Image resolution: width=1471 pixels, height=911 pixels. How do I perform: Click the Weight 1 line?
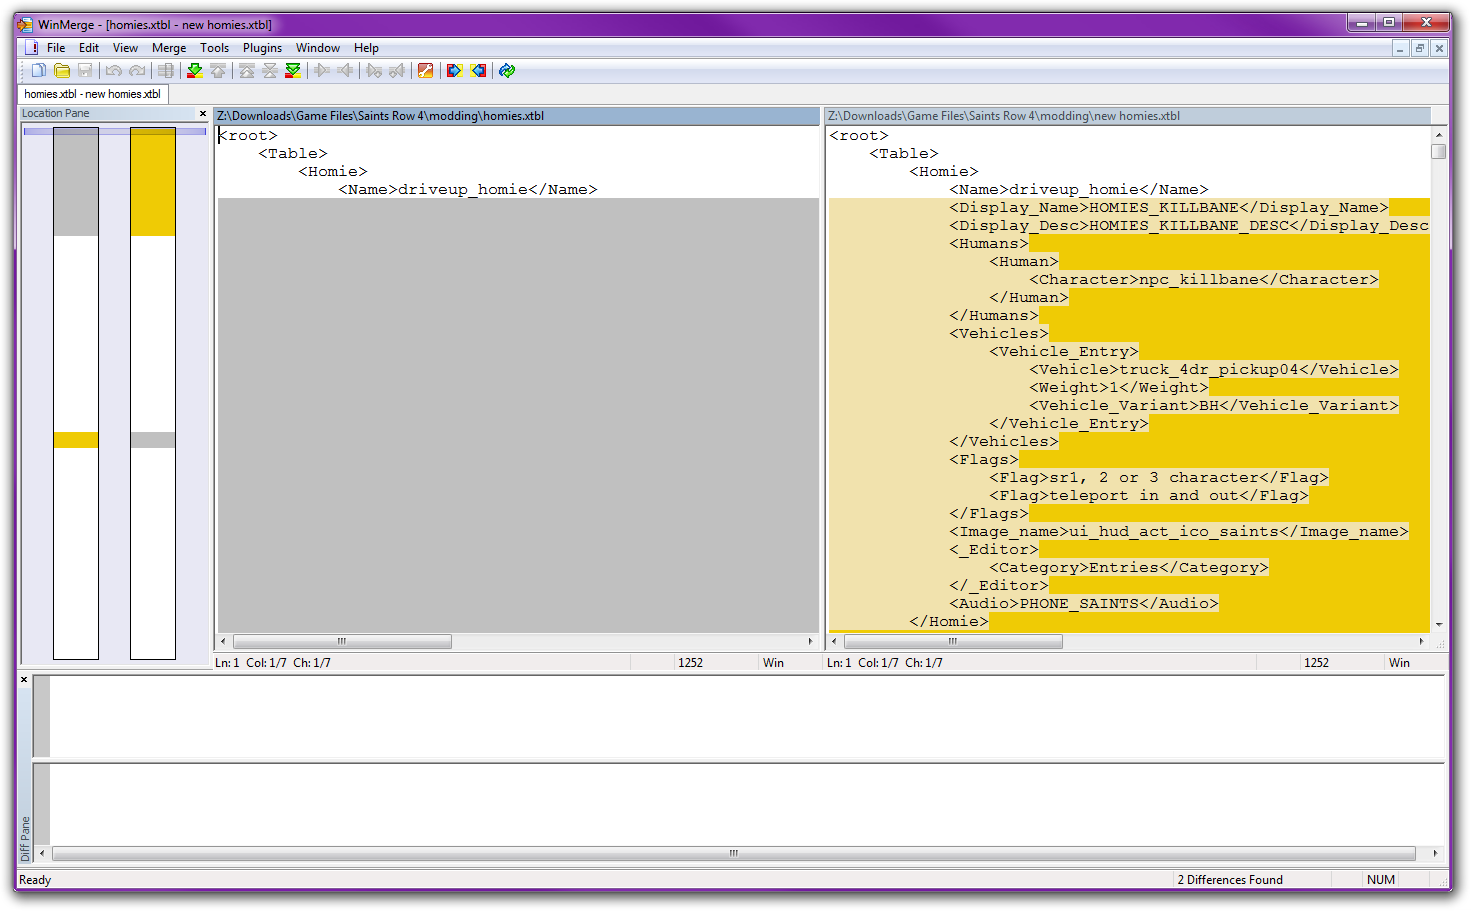1119,388
